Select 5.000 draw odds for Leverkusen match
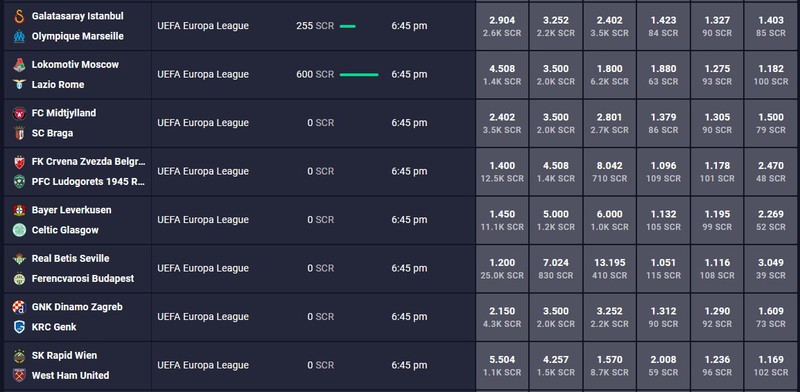The height and width of the screenshot is (392, 800). [556, 220]
